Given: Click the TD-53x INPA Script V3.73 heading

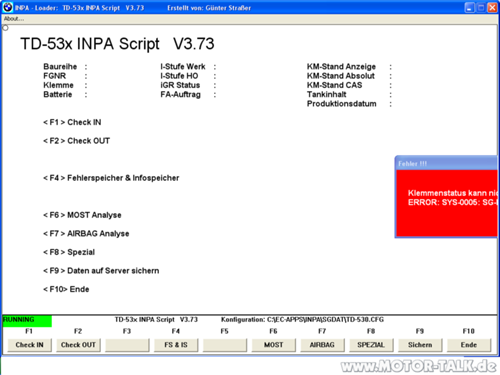Looking at the screenshot, I should point(117,44).
